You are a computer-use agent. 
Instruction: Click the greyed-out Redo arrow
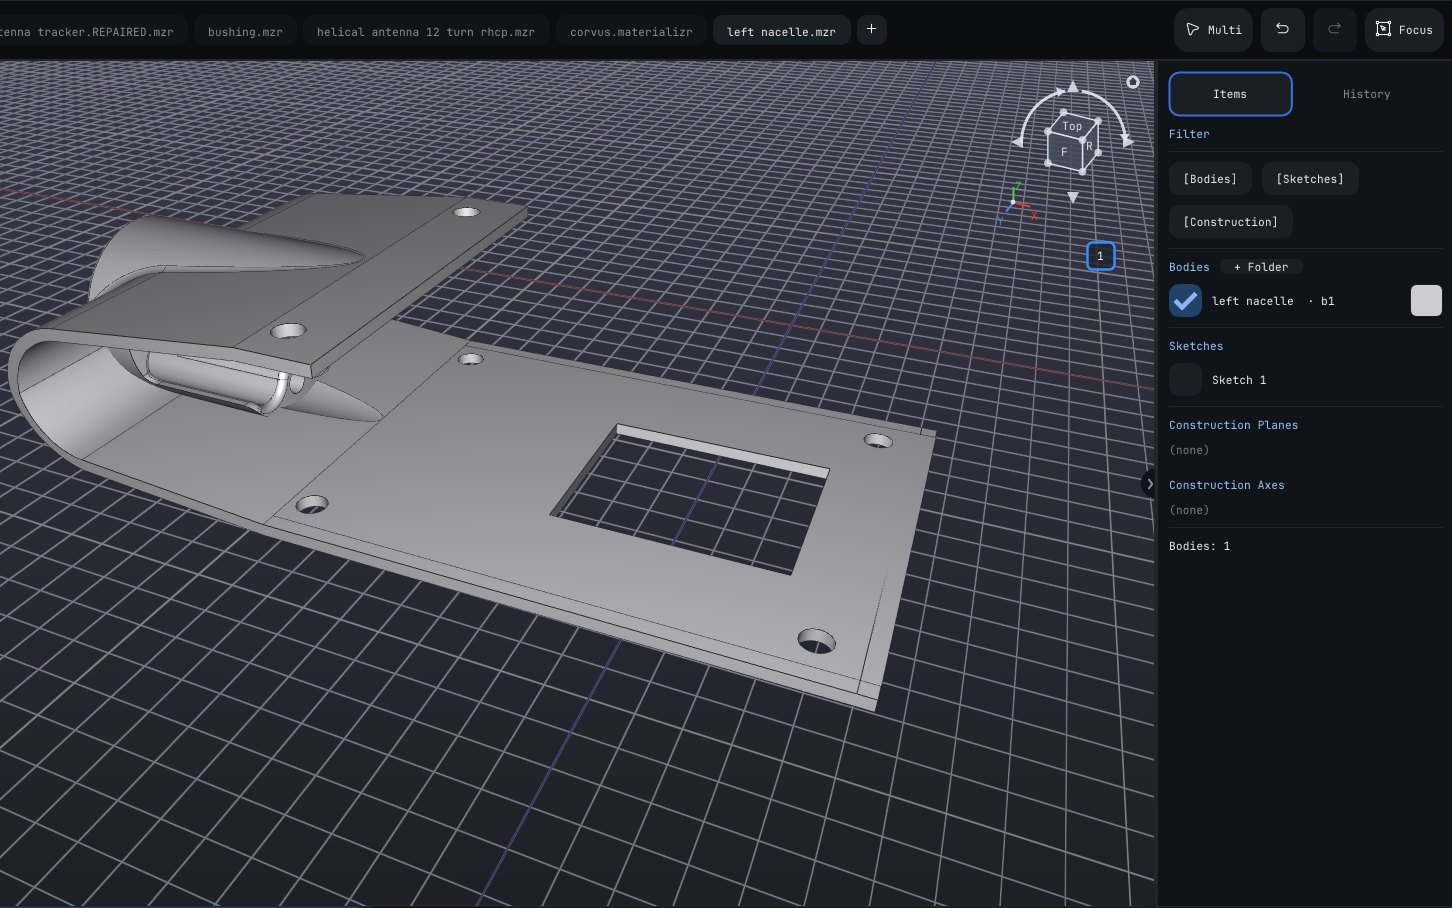(1334, 30)
